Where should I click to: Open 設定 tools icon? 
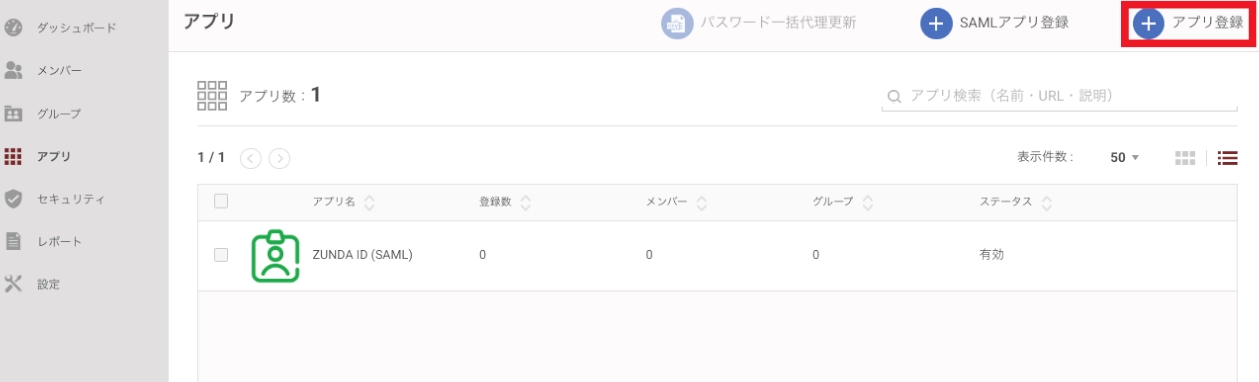tap(14, 283)
